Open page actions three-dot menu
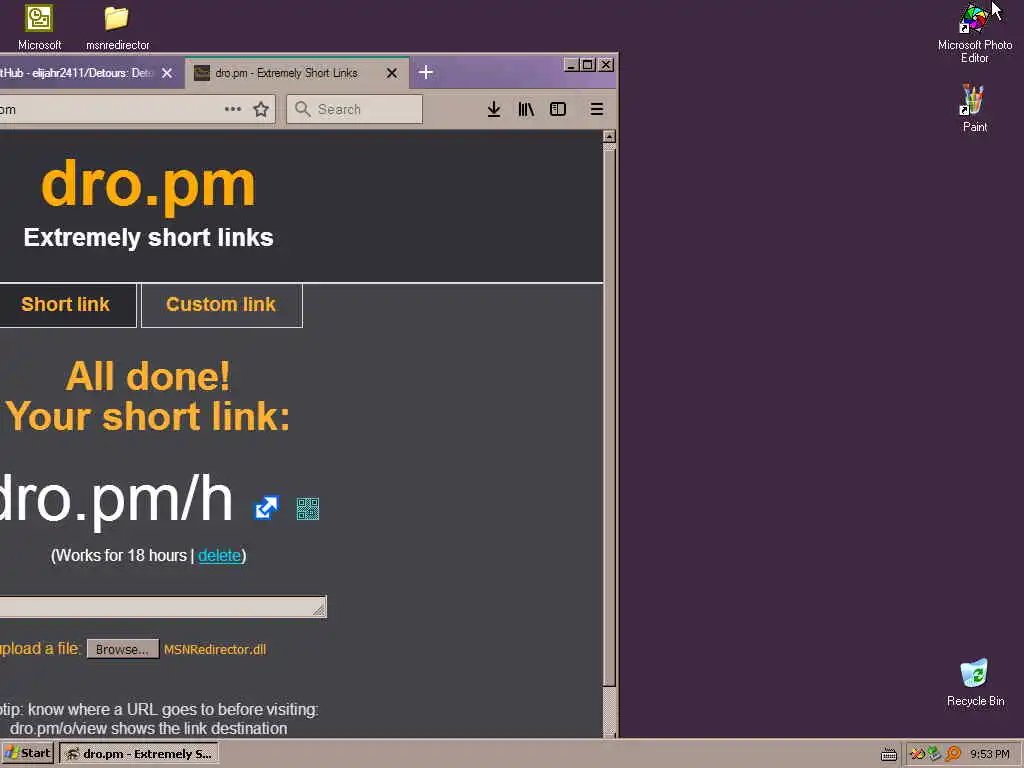The image size is (1024, 768). tap(233, 109)
